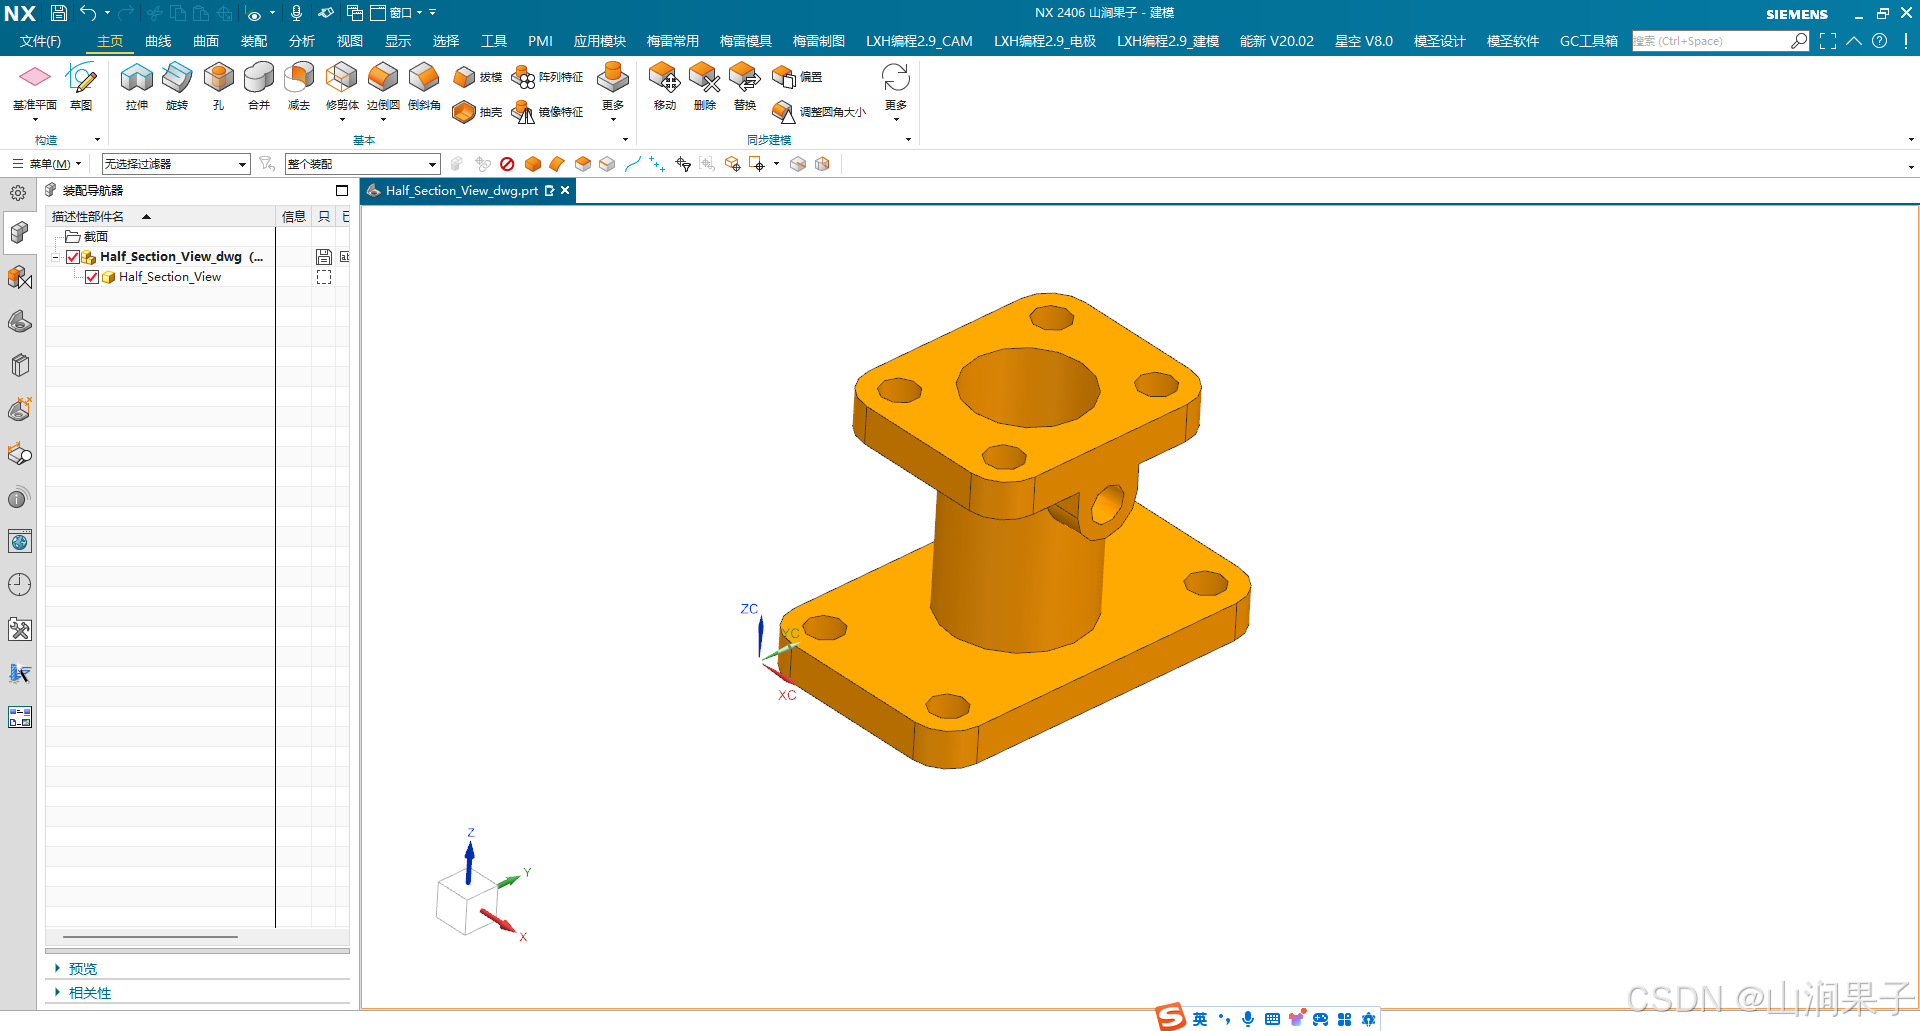The image size is (1920, 1031).
Task: Expand the 构造 group options arrow
Action: pyautogui.click(x=97, y=140)
